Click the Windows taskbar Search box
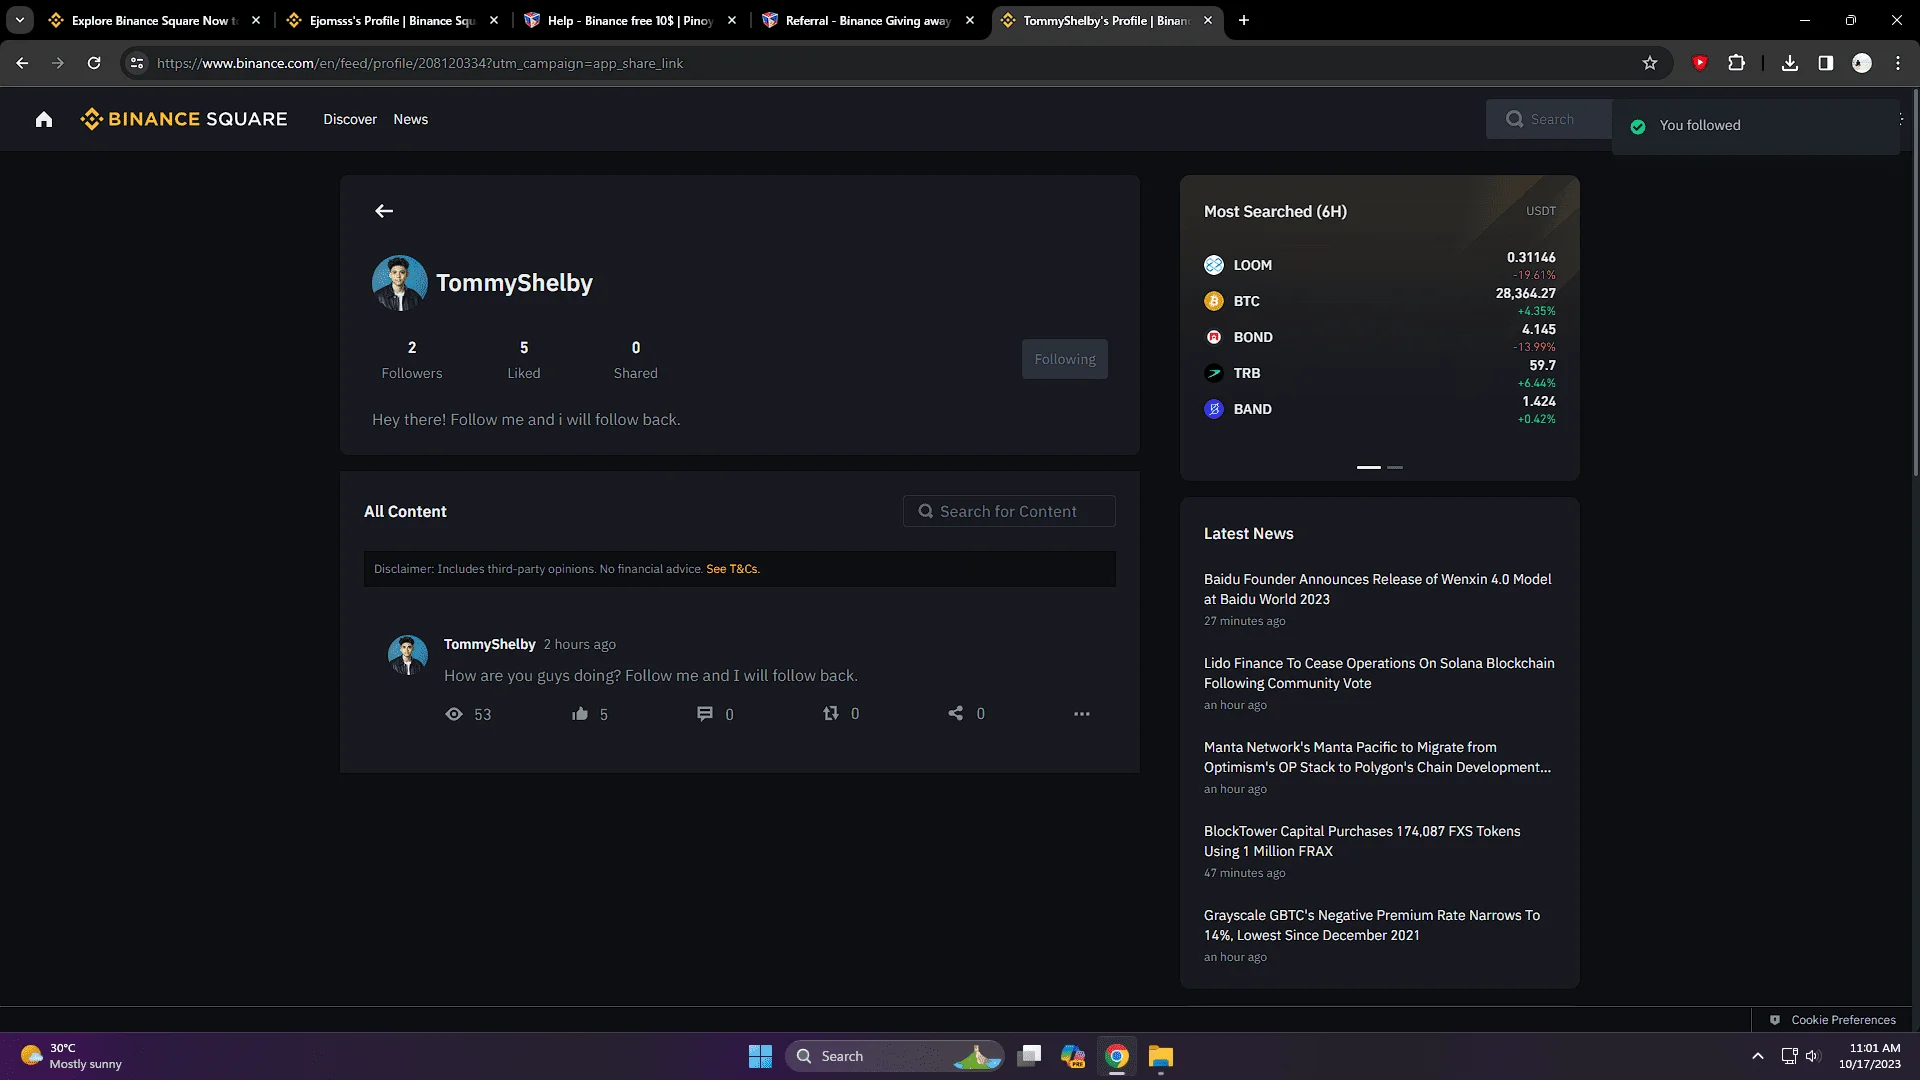 coord(895,1056)
